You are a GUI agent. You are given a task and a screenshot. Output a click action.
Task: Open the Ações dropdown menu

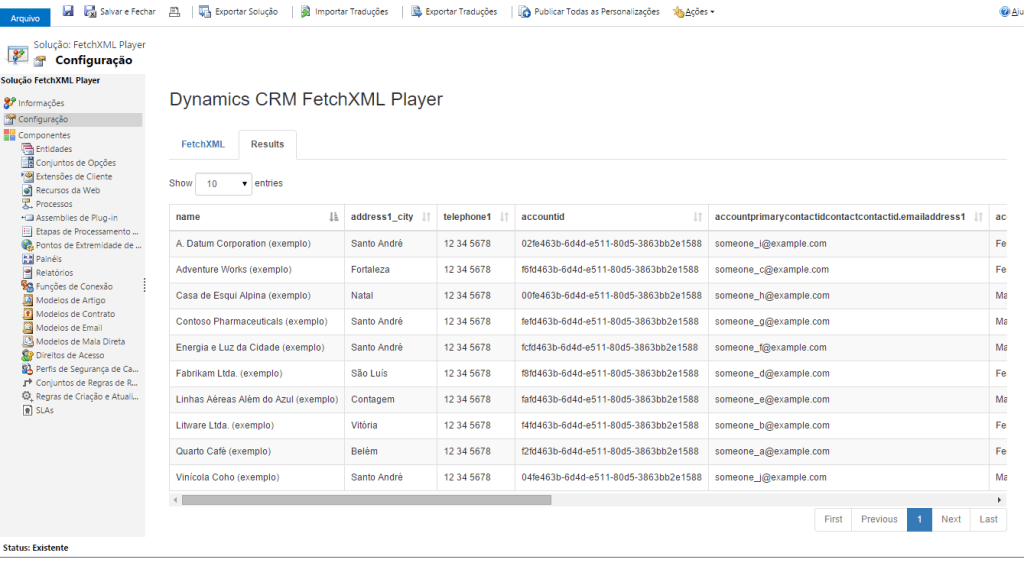(694, 12)
